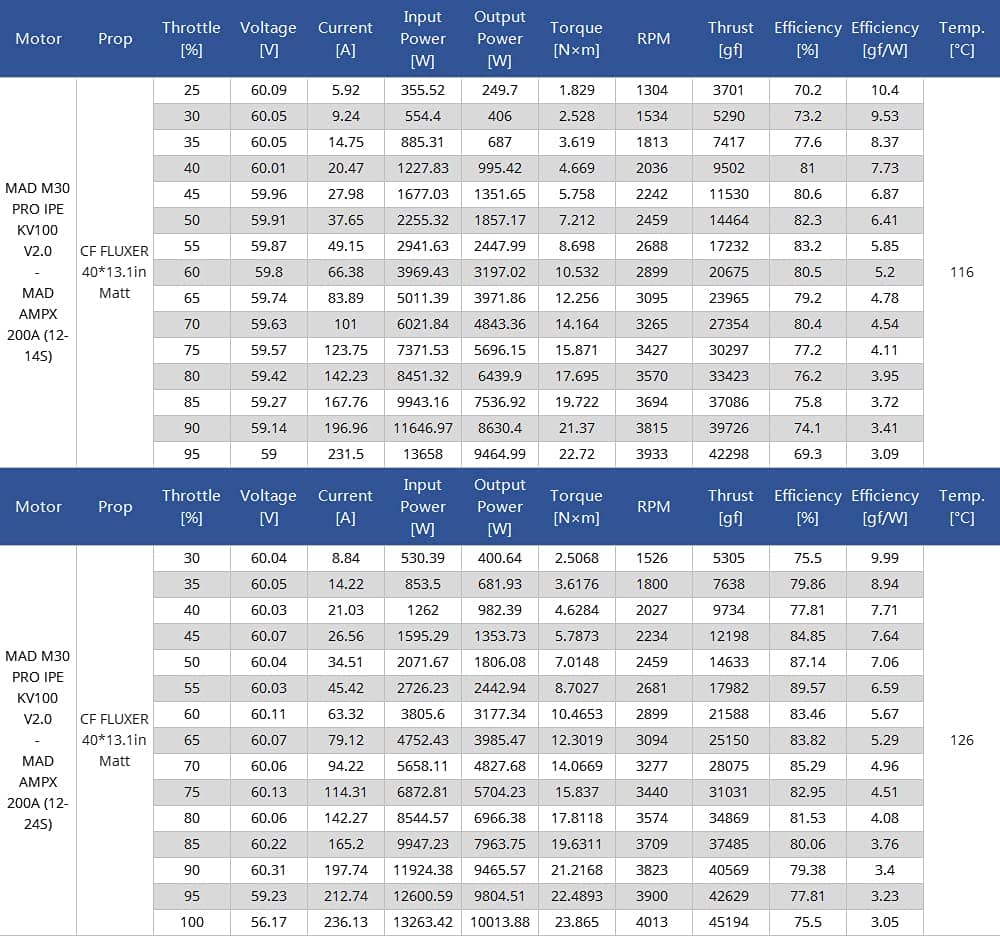Click the 10.4 gf/W efficiency cell
The image size is (1000, 936).
click(x=884, y=90)
